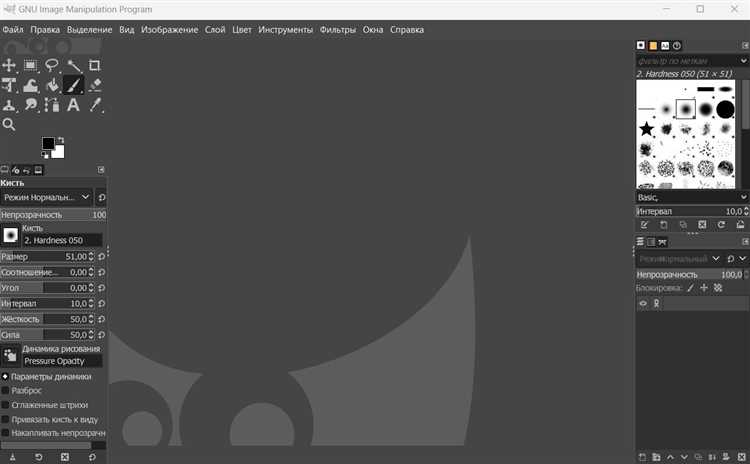Screen dimensions: 750x464
Task: Enable the Разброс checkbox
Action: point(5,391)
